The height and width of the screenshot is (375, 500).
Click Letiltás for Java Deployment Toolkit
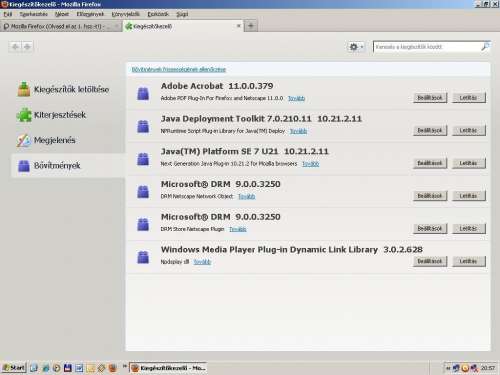click(x=468, y=130)
